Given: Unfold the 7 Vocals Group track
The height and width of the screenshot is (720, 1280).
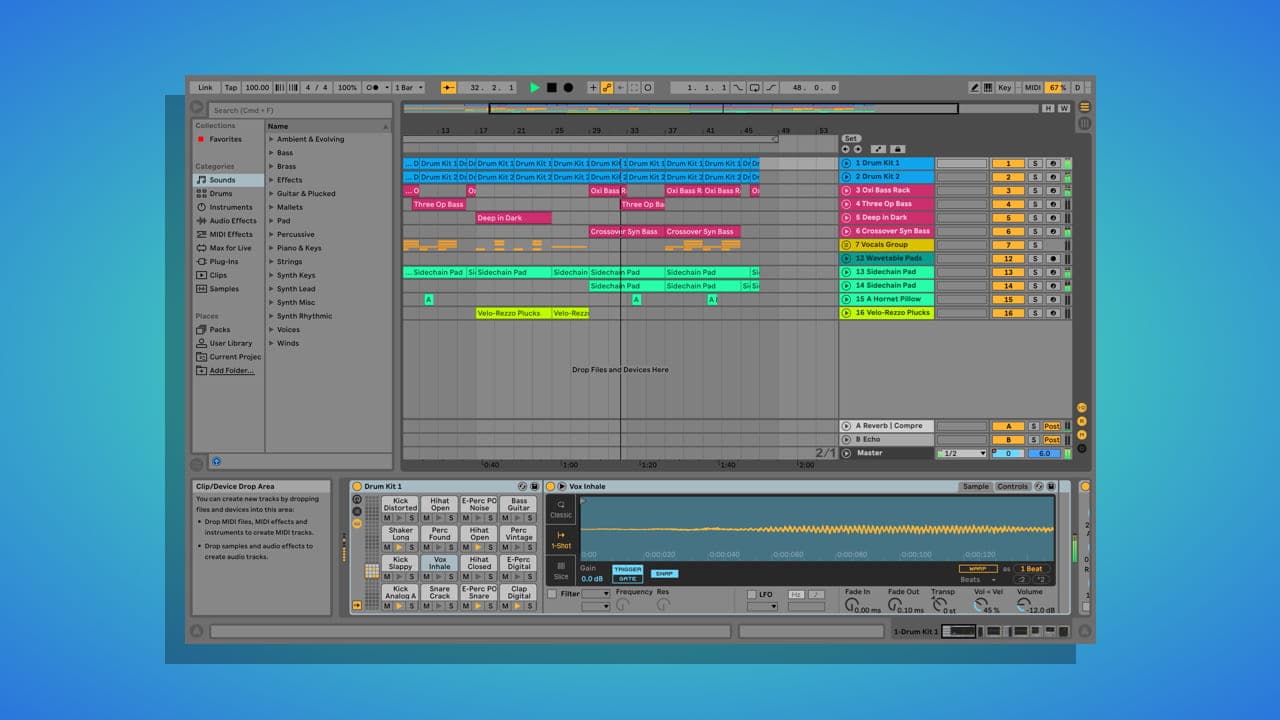Looking at the screenshot, I should 846,245.
